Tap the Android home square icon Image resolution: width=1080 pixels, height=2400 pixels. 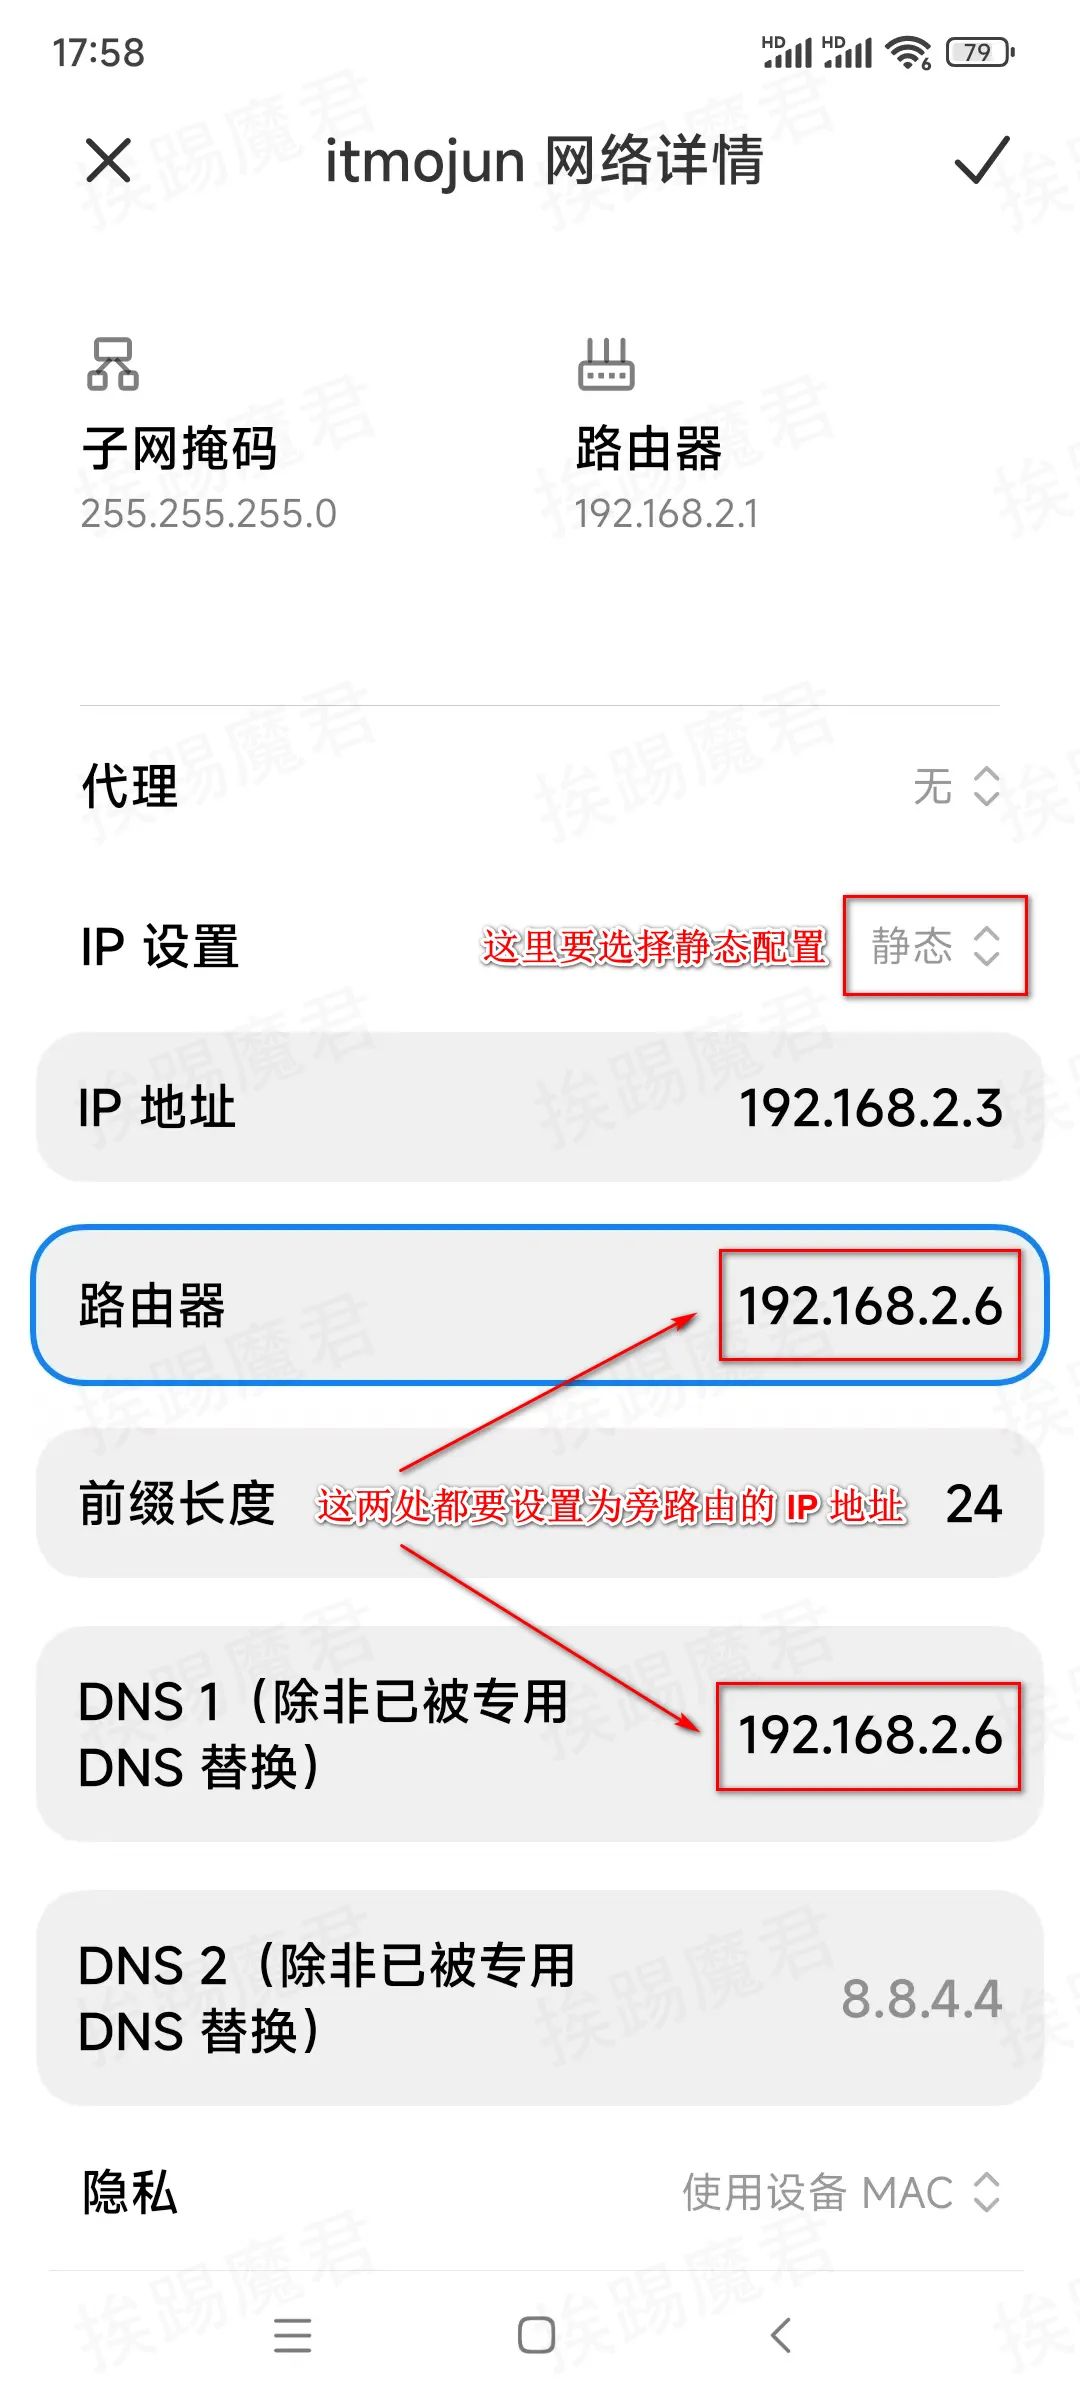click(x=537, y=2335)
